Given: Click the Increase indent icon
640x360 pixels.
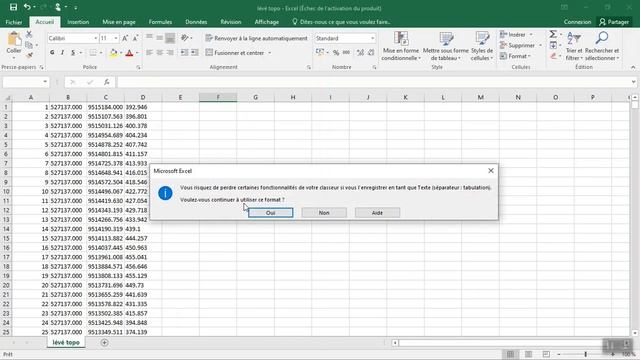Looking at the screenshot, I should [x=195, y=53].
